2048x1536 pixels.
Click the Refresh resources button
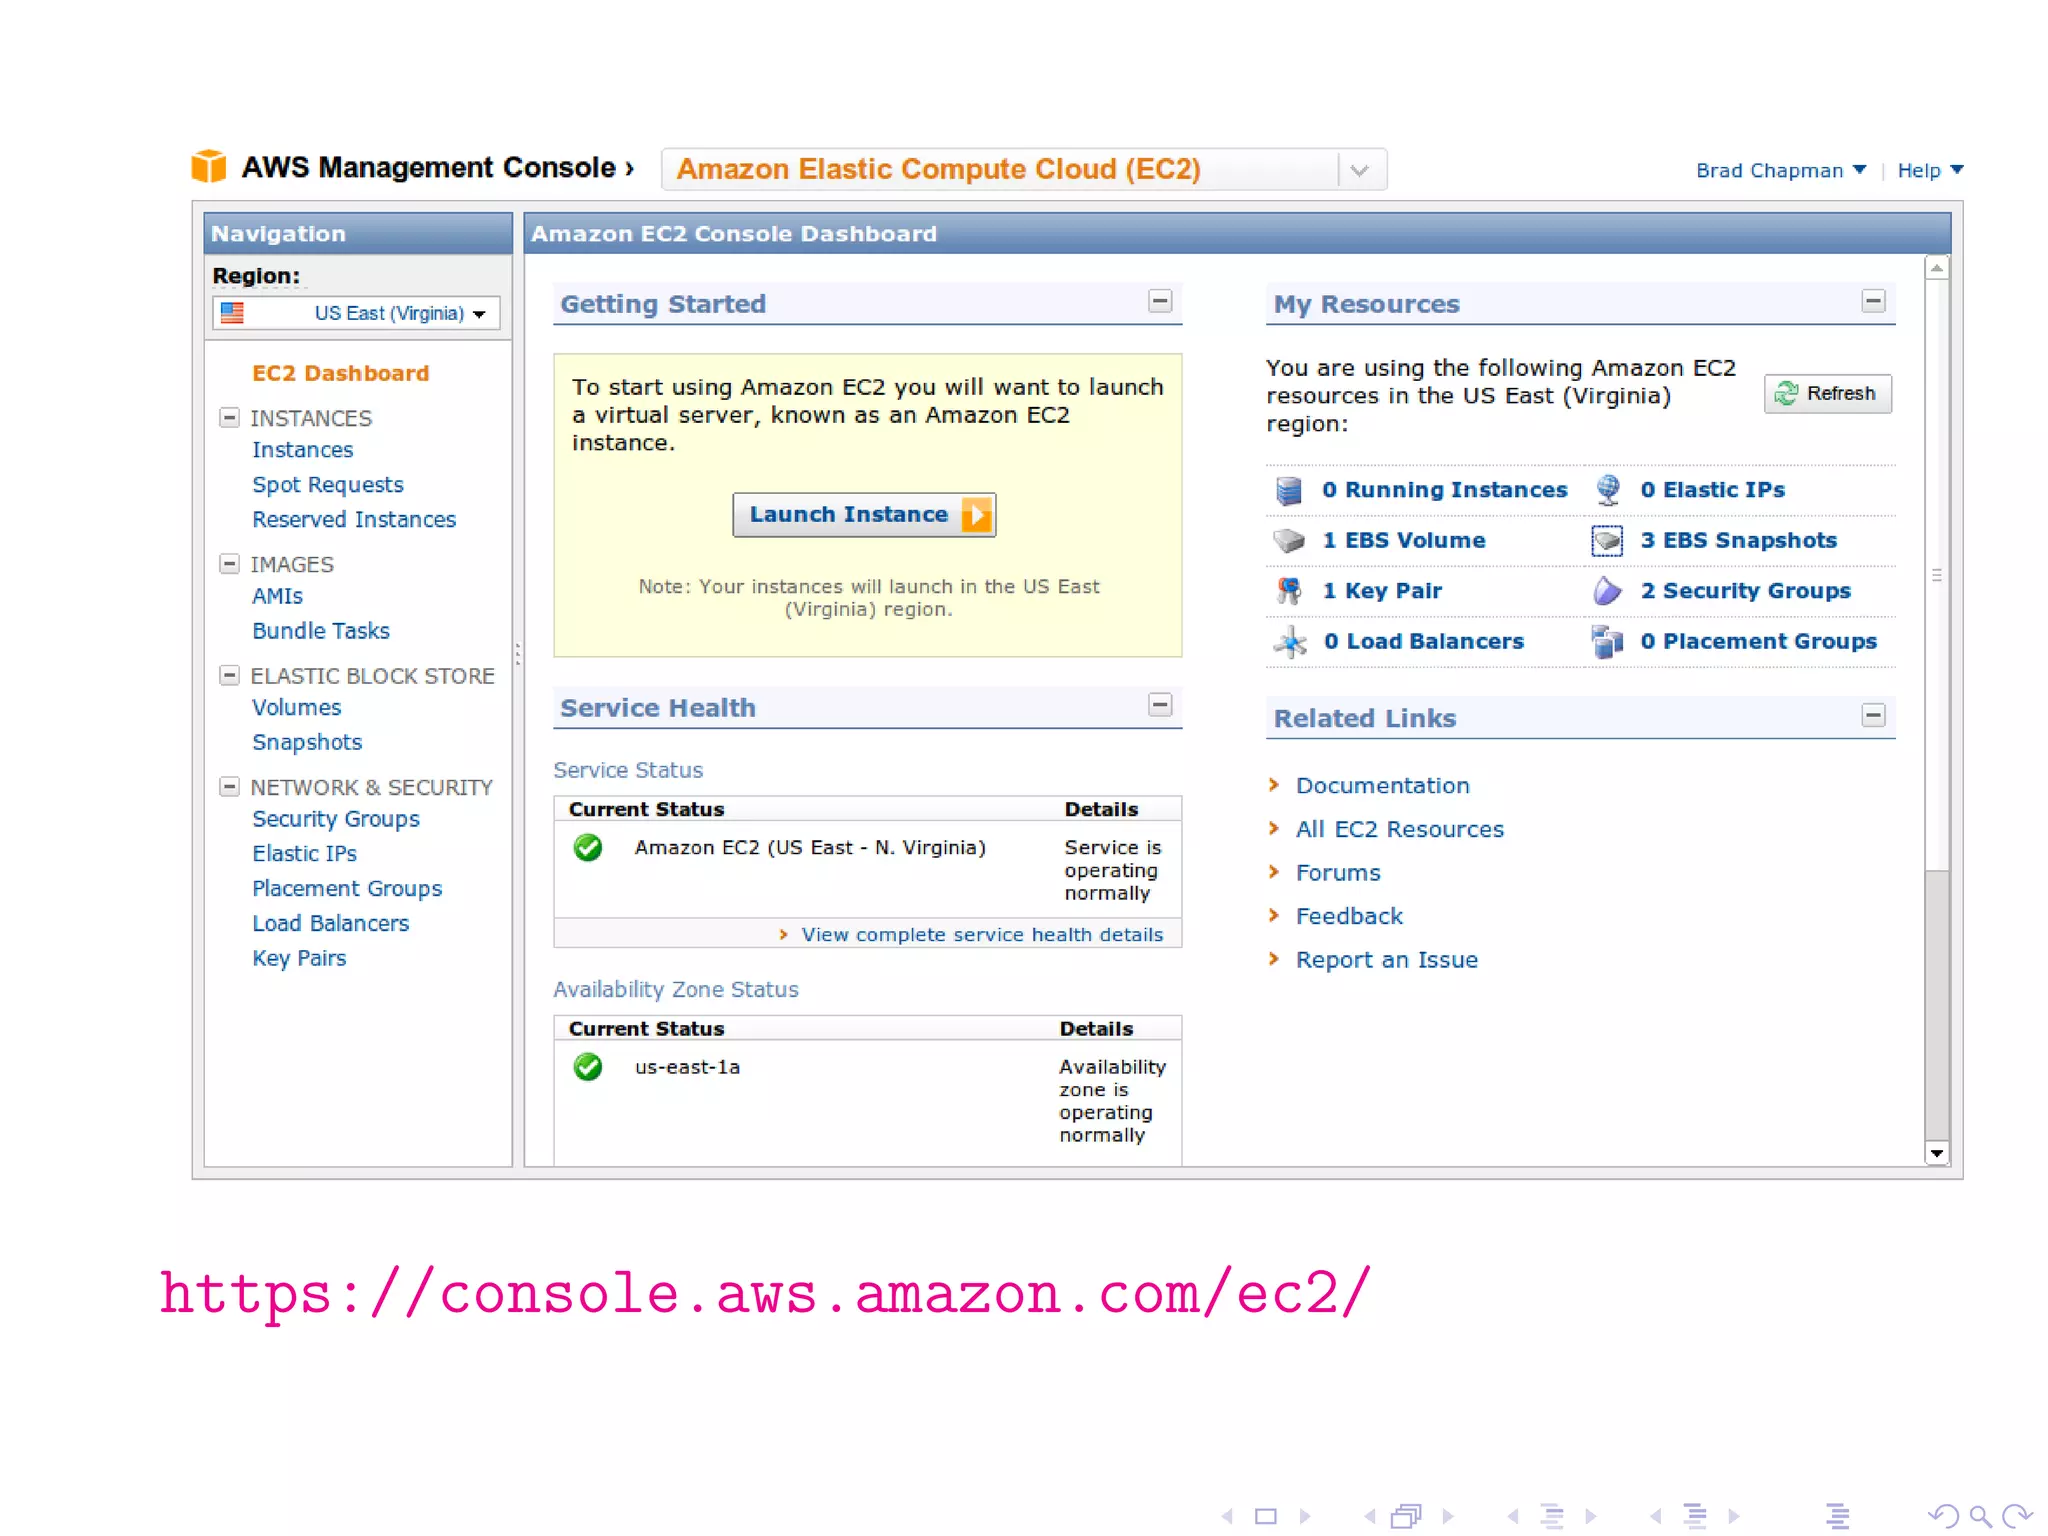click(1827, 394)
